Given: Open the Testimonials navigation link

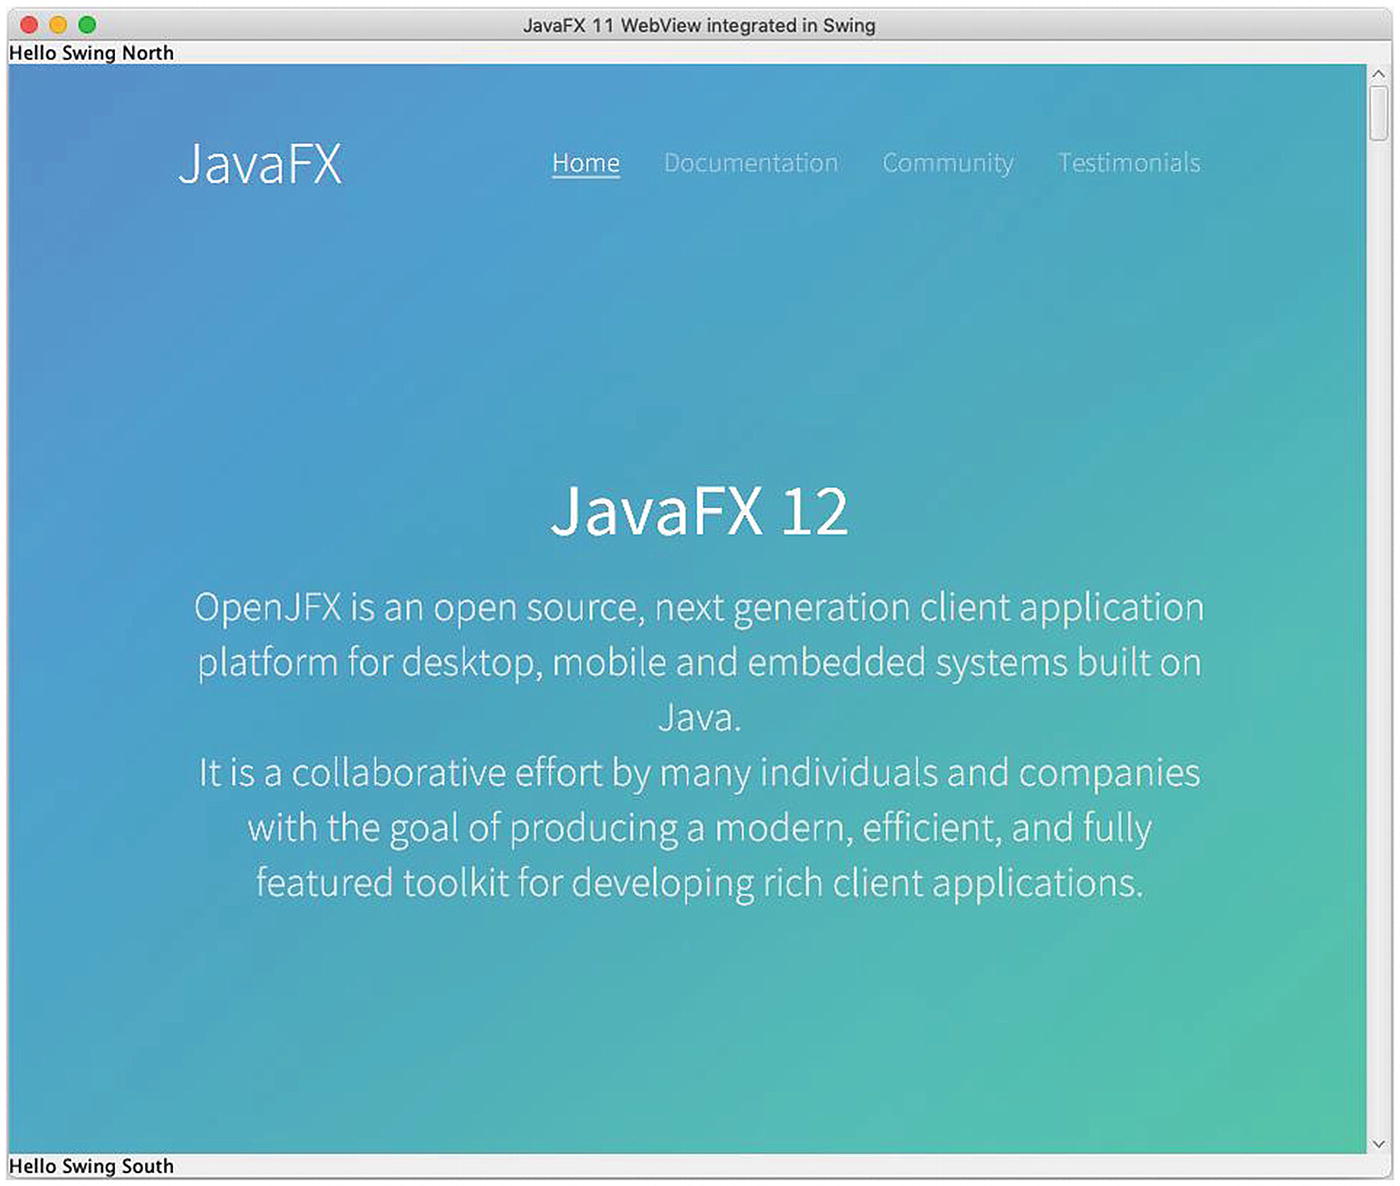Looking at the screenshot, I should (1129, 163).
